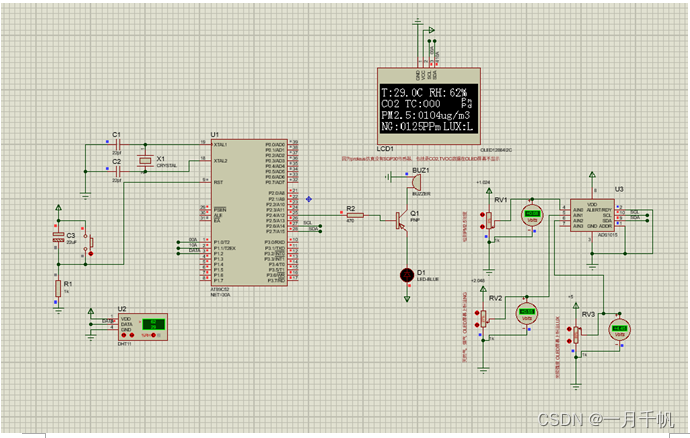Click the 'DHT11' part name label
The width and height of the screenshot is (690, 438).
point(125,344)
